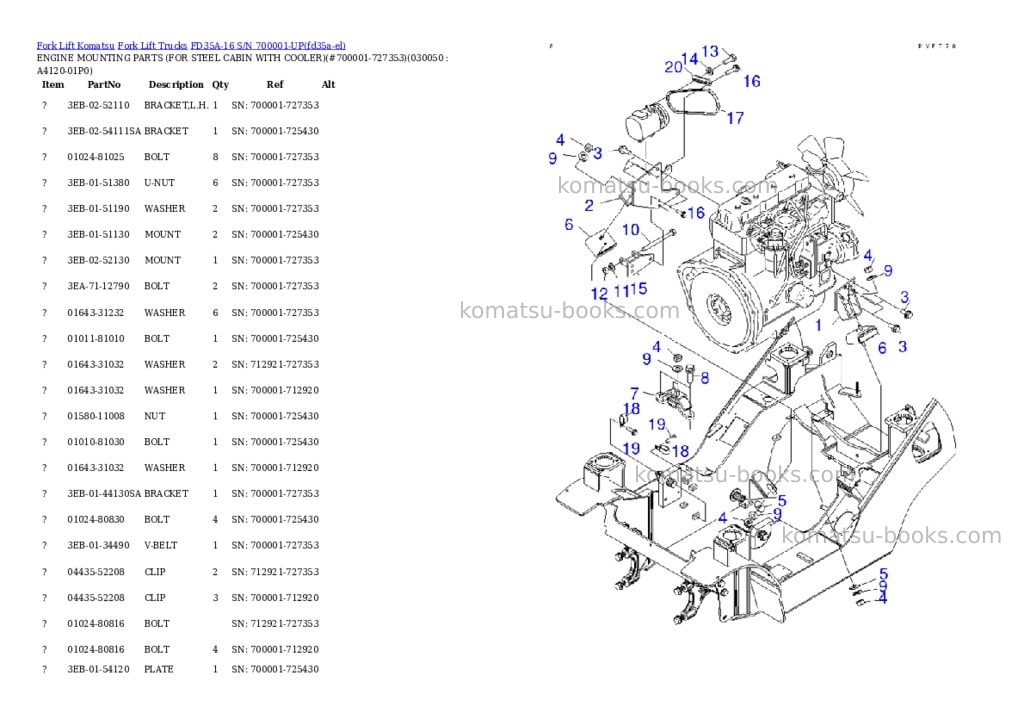The height and width of the screenshot is (725, 1024).
Task: Click diagram callout number 20
Action: pos(673,67)
